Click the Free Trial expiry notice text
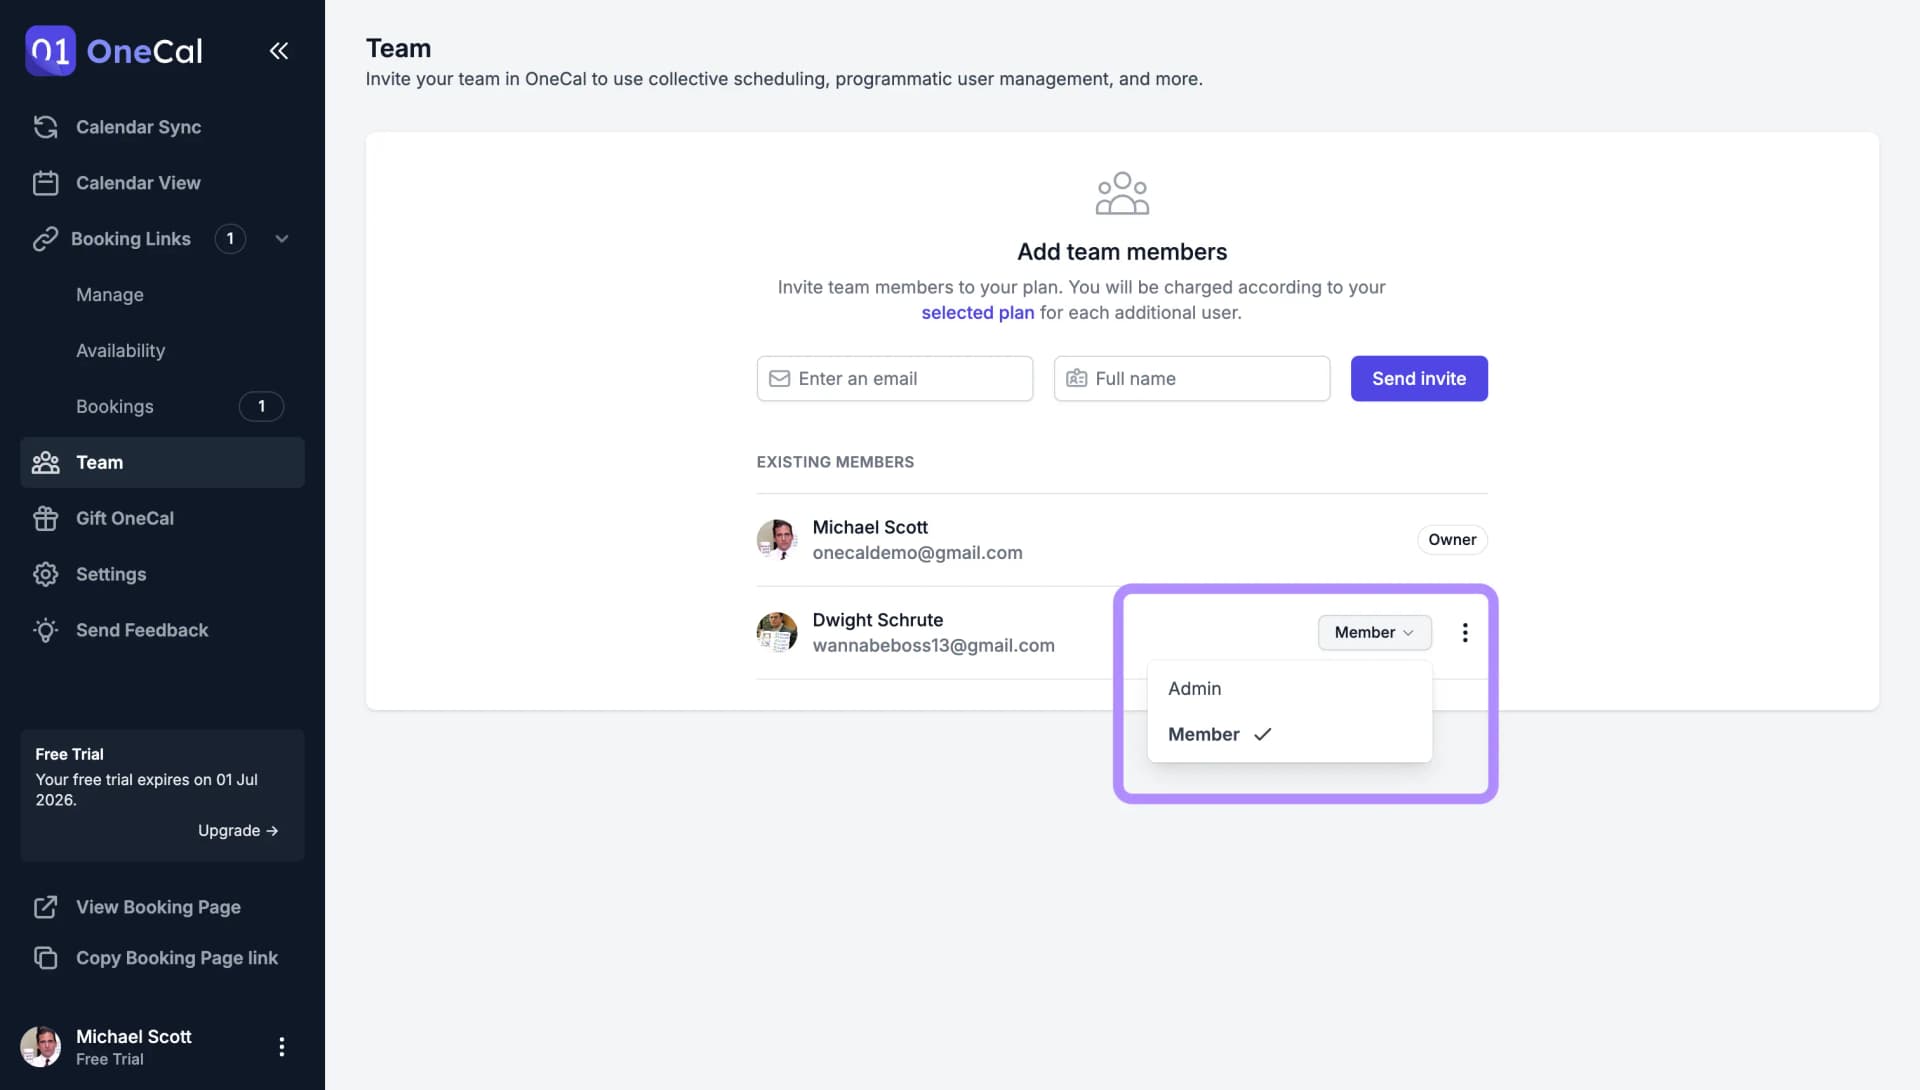1920x1090 pixels. [147, 790]
